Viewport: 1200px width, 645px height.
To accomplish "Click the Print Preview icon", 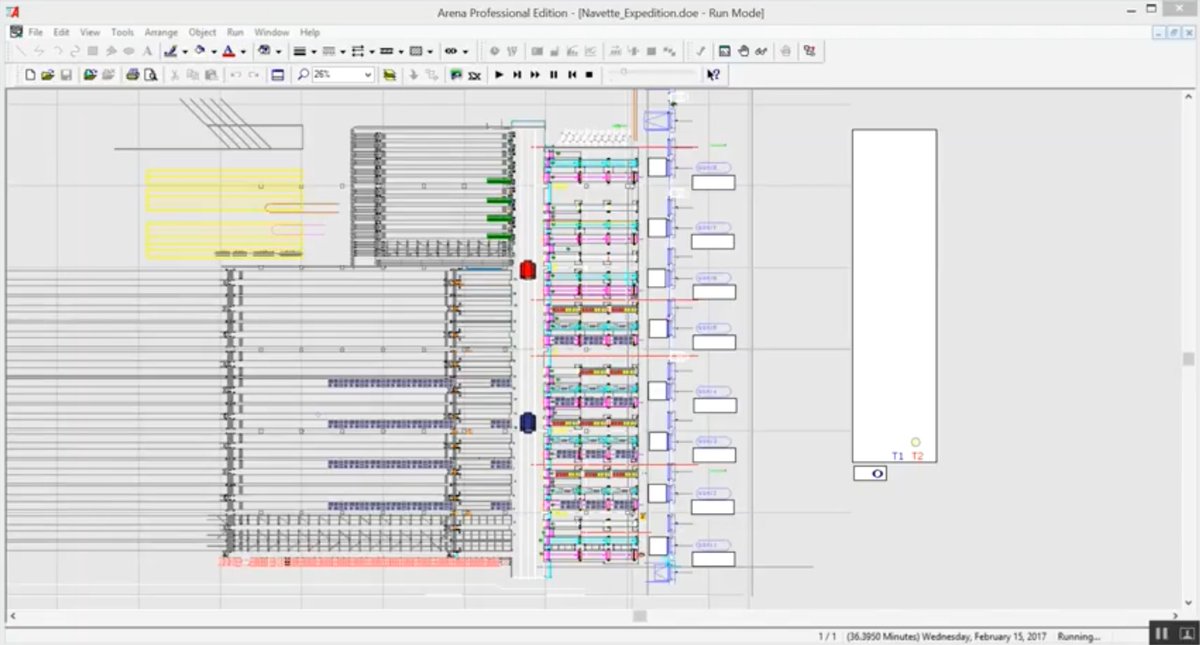I will click(150, 74).
